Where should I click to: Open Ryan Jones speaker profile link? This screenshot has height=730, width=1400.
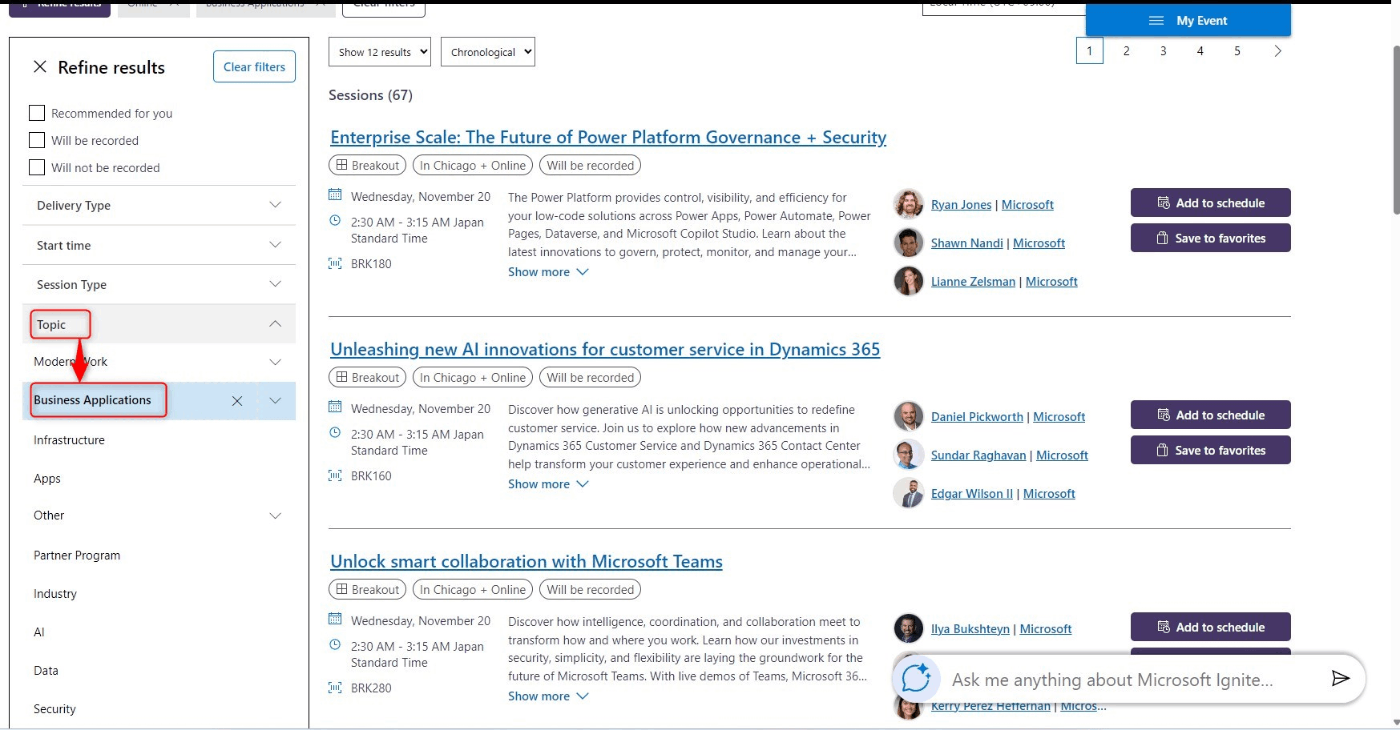961,204
